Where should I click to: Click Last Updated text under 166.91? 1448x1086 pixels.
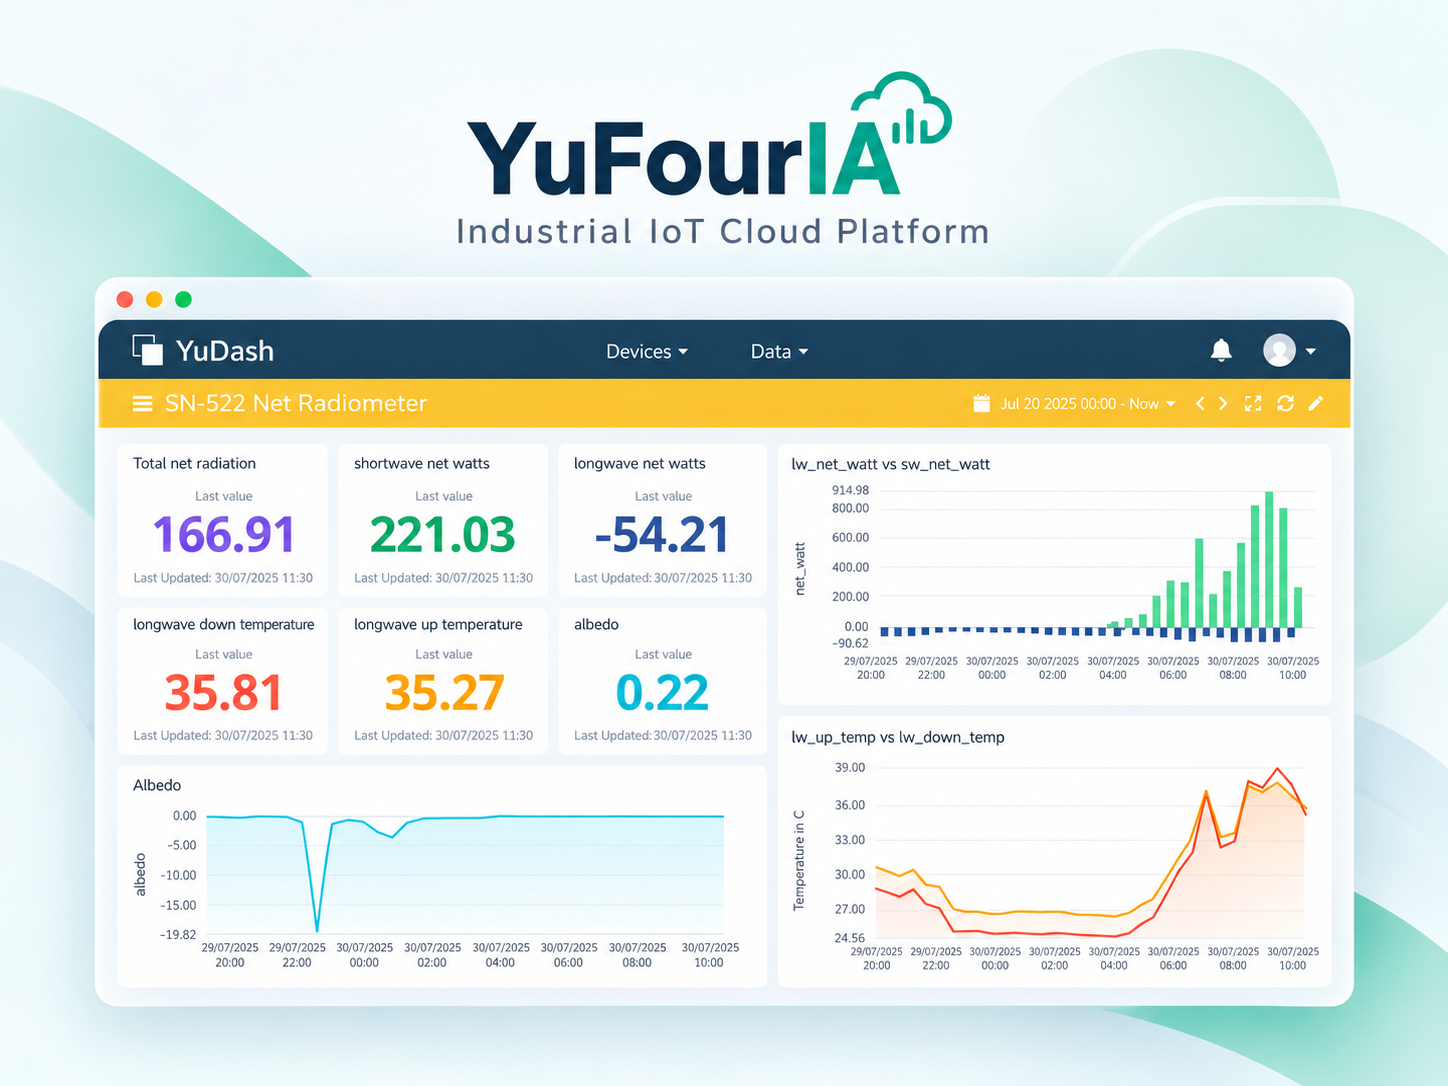pos(223,578)
